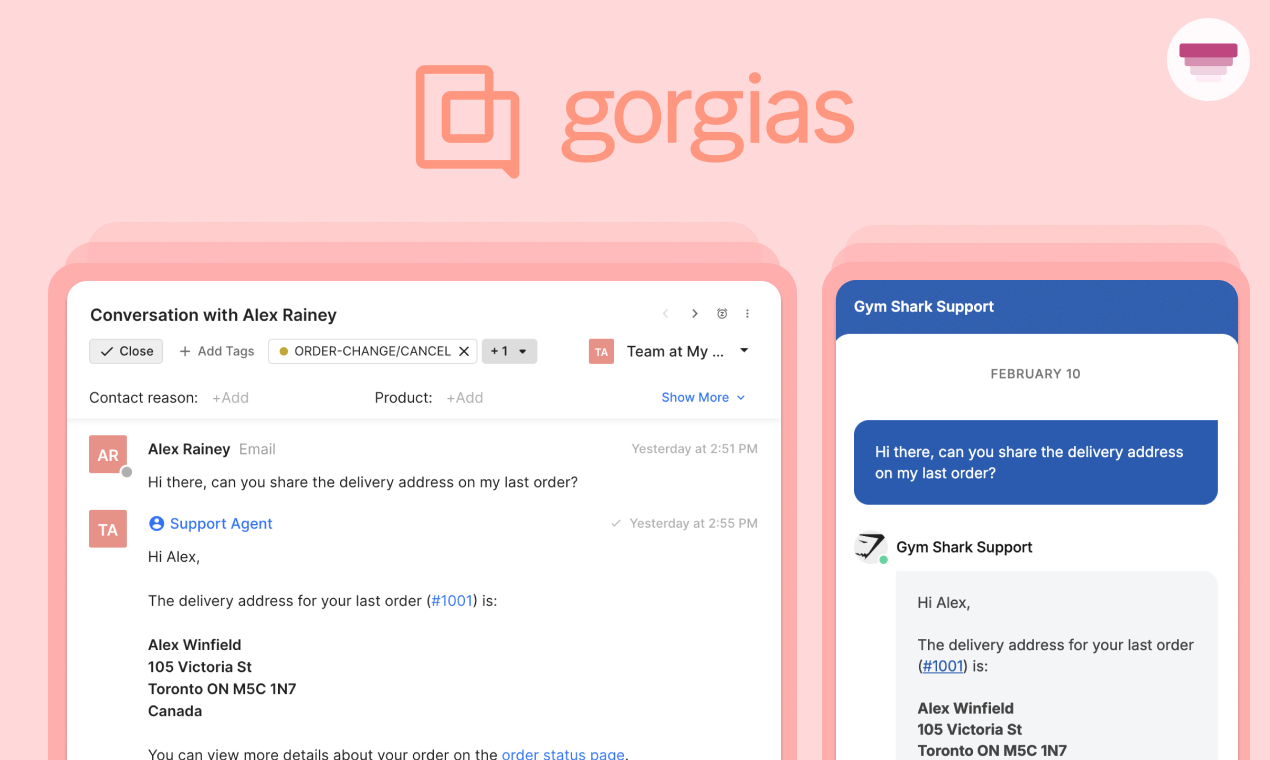Click the blue customer message bubble in chat

1036,462
